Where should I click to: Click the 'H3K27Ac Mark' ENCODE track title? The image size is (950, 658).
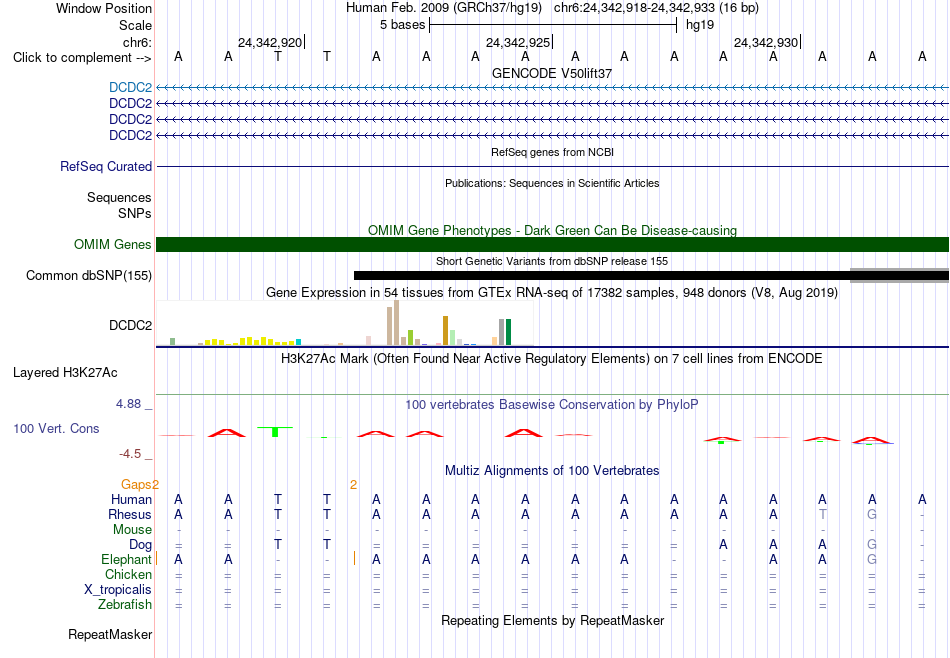point(552,359)
